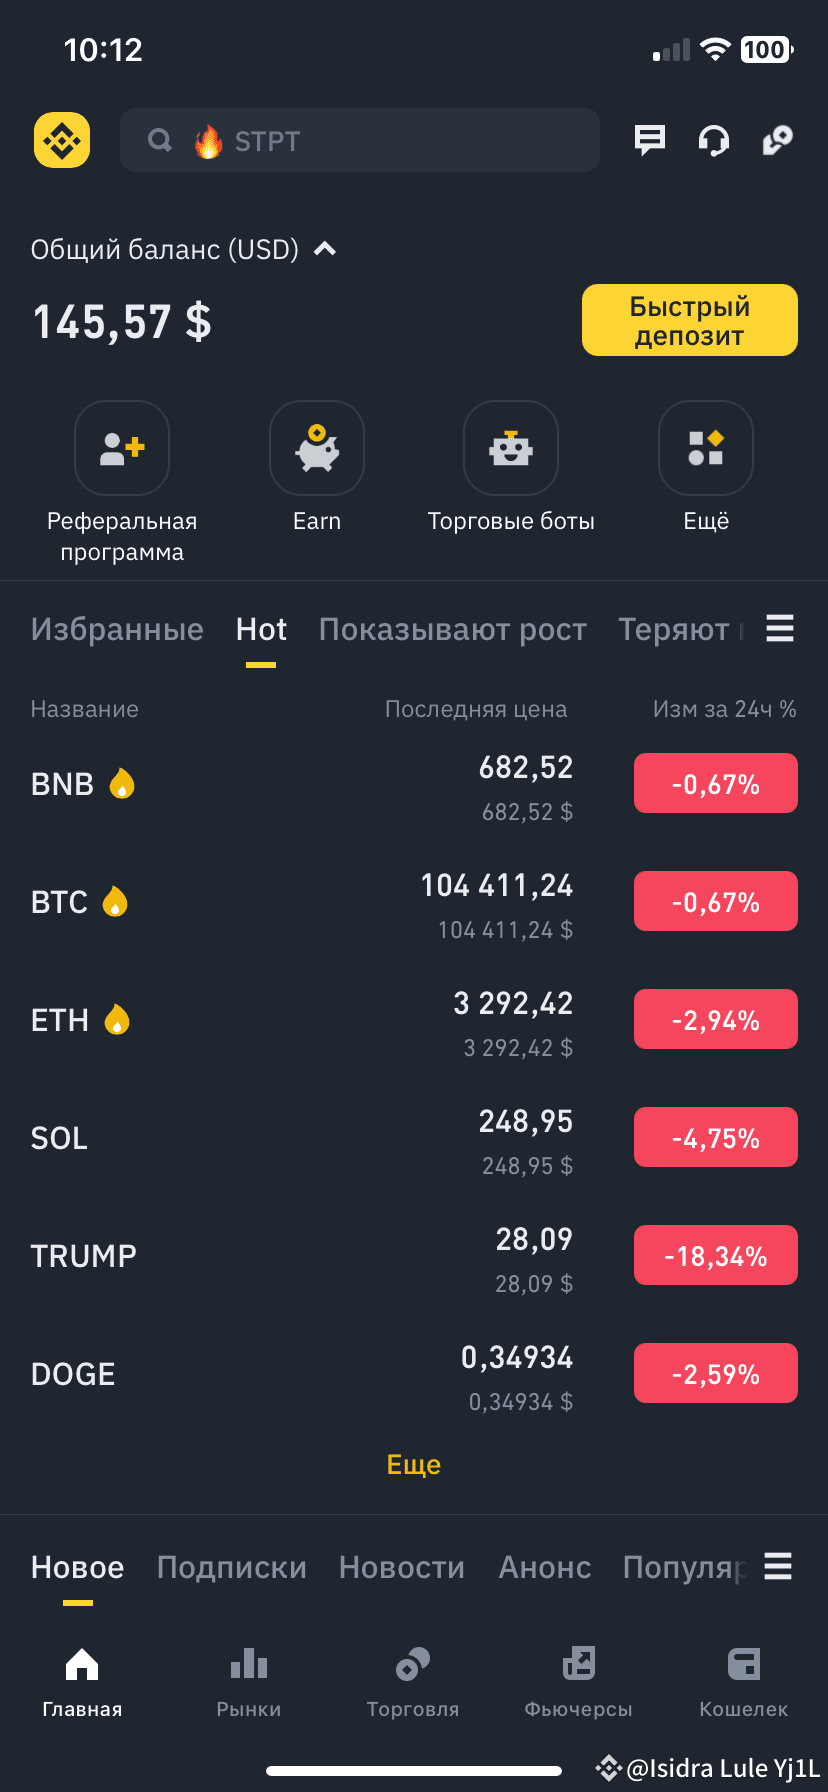Go to Кошелек wallet icon
828x1792 pixels.
[744, 1664]
